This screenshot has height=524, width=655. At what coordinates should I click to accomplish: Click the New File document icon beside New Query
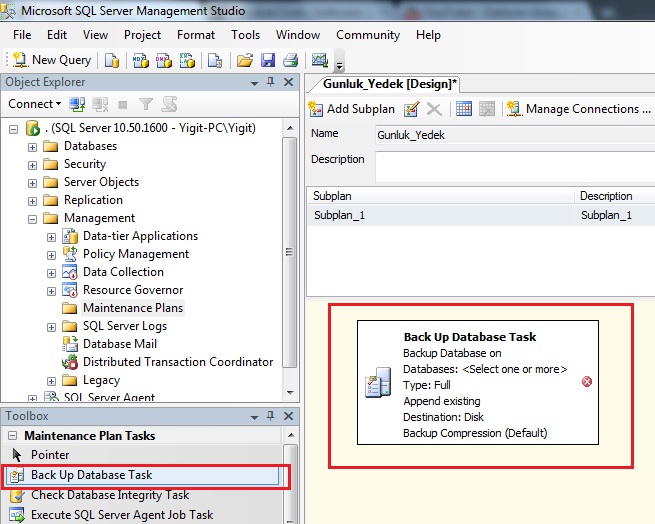click(112, 60)
